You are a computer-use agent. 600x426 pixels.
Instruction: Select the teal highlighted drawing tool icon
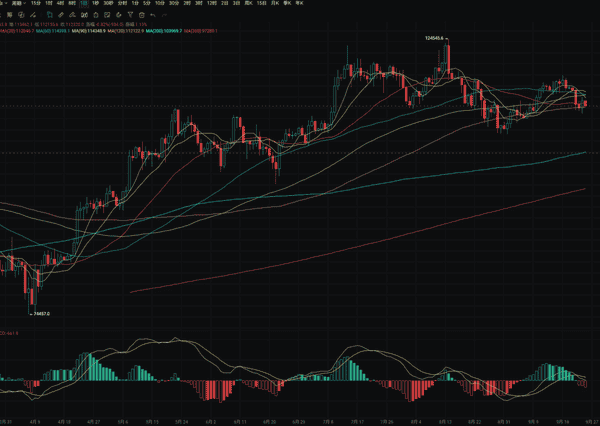(x=49, y=14)
